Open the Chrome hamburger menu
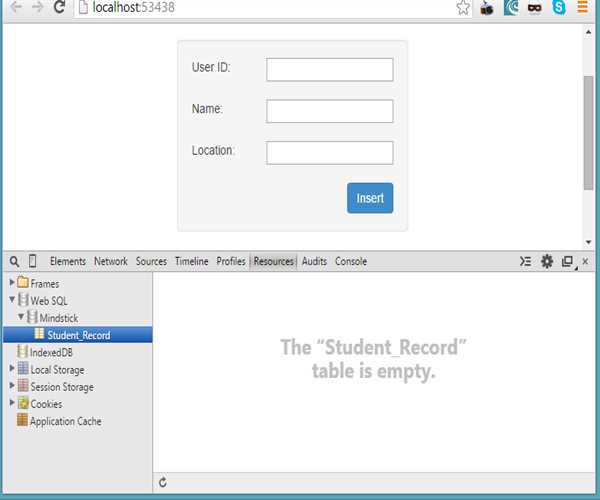Viewport: 600px width, 500px height. (x=583, y=8)
